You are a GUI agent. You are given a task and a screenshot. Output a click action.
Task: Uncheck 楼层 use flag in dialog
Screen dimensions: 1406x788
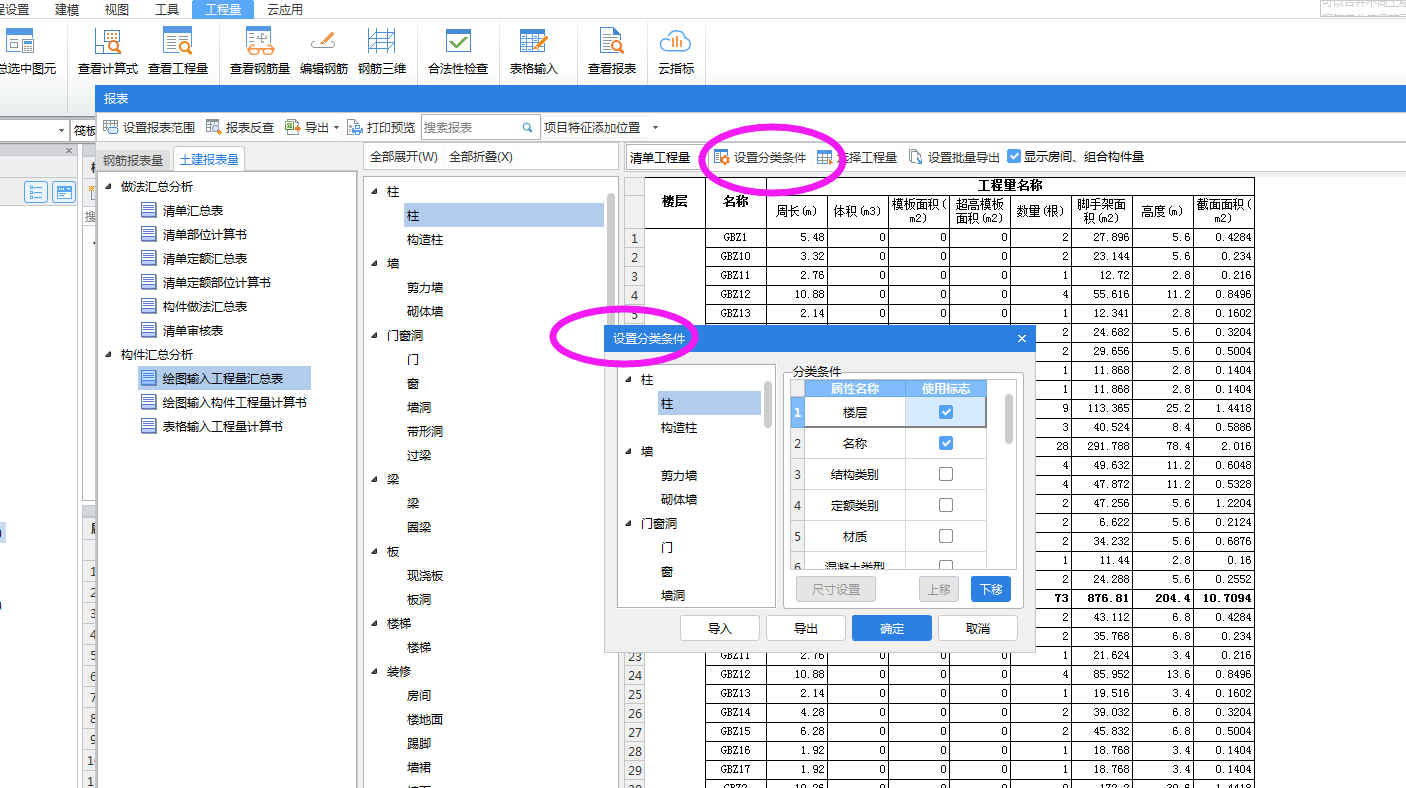(946, 412)
